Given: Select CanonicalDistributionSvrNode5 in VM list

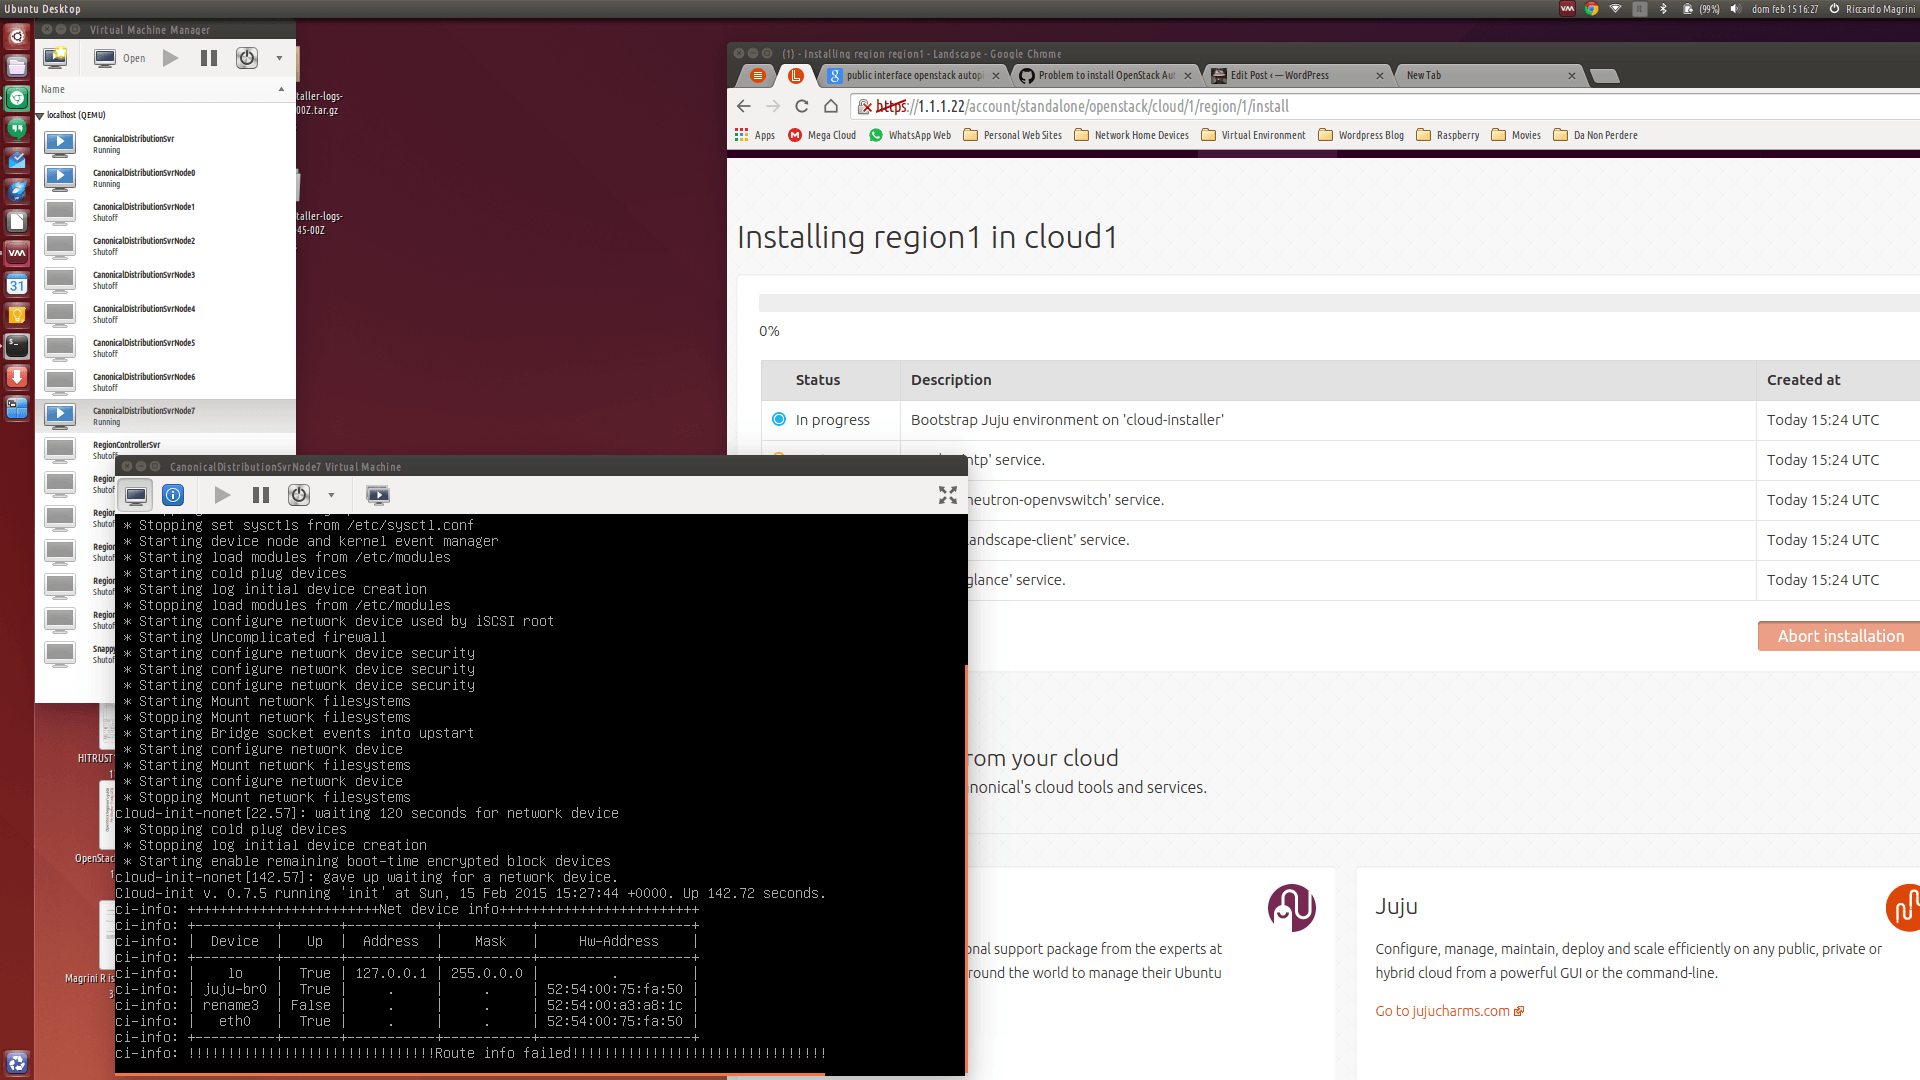Looking at the screenshot, I should 166,348.
